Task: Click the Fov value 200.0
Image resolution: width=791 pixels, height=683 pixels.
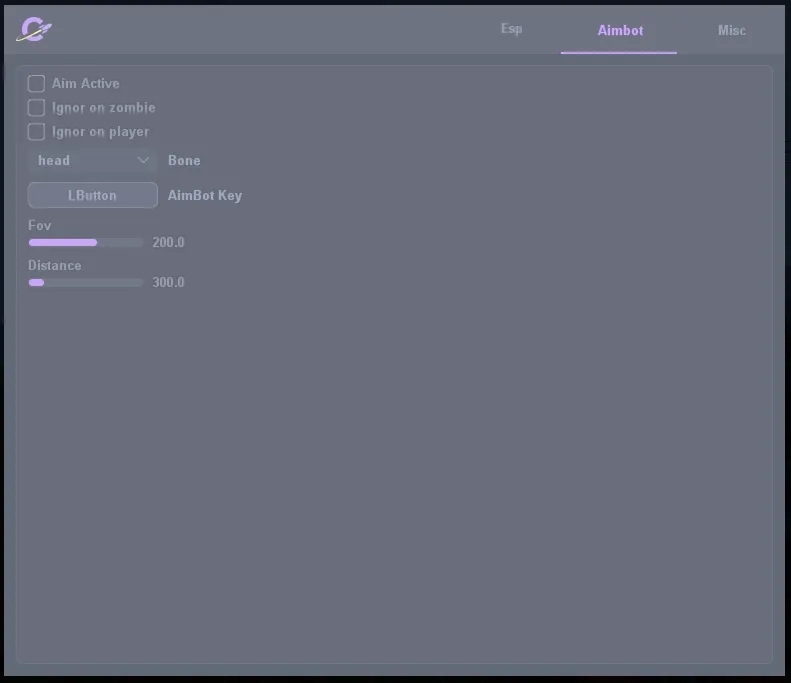Action: (168, 242)
